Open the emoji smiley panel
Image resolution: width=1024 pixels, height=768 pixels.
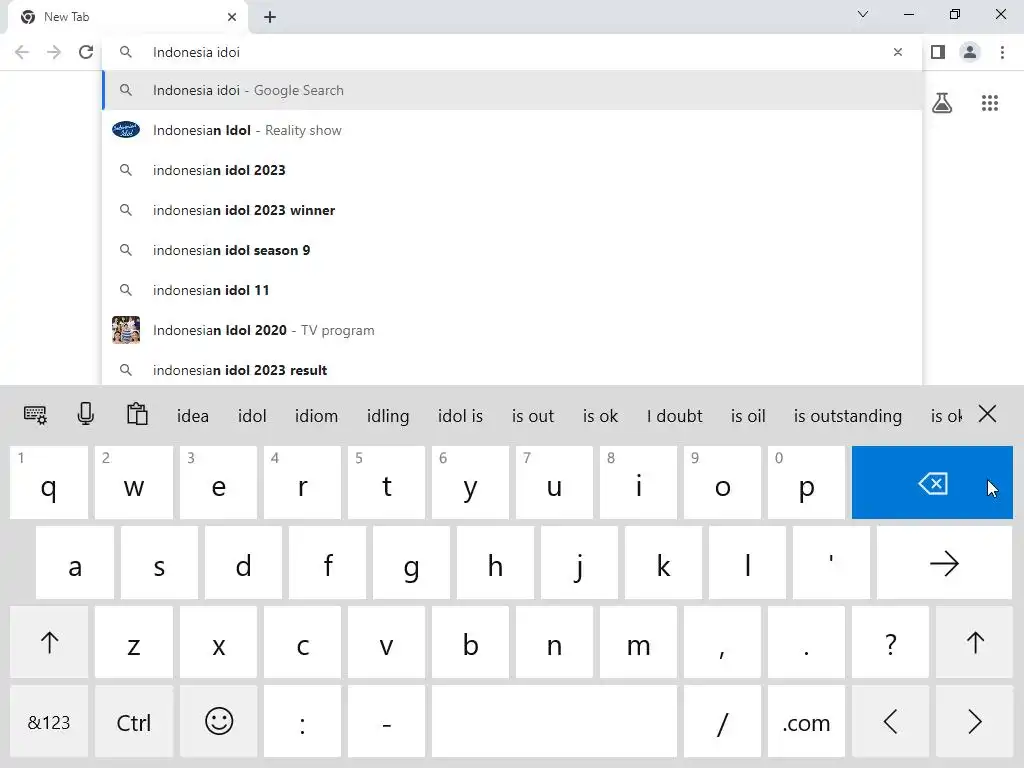point(218,722)
